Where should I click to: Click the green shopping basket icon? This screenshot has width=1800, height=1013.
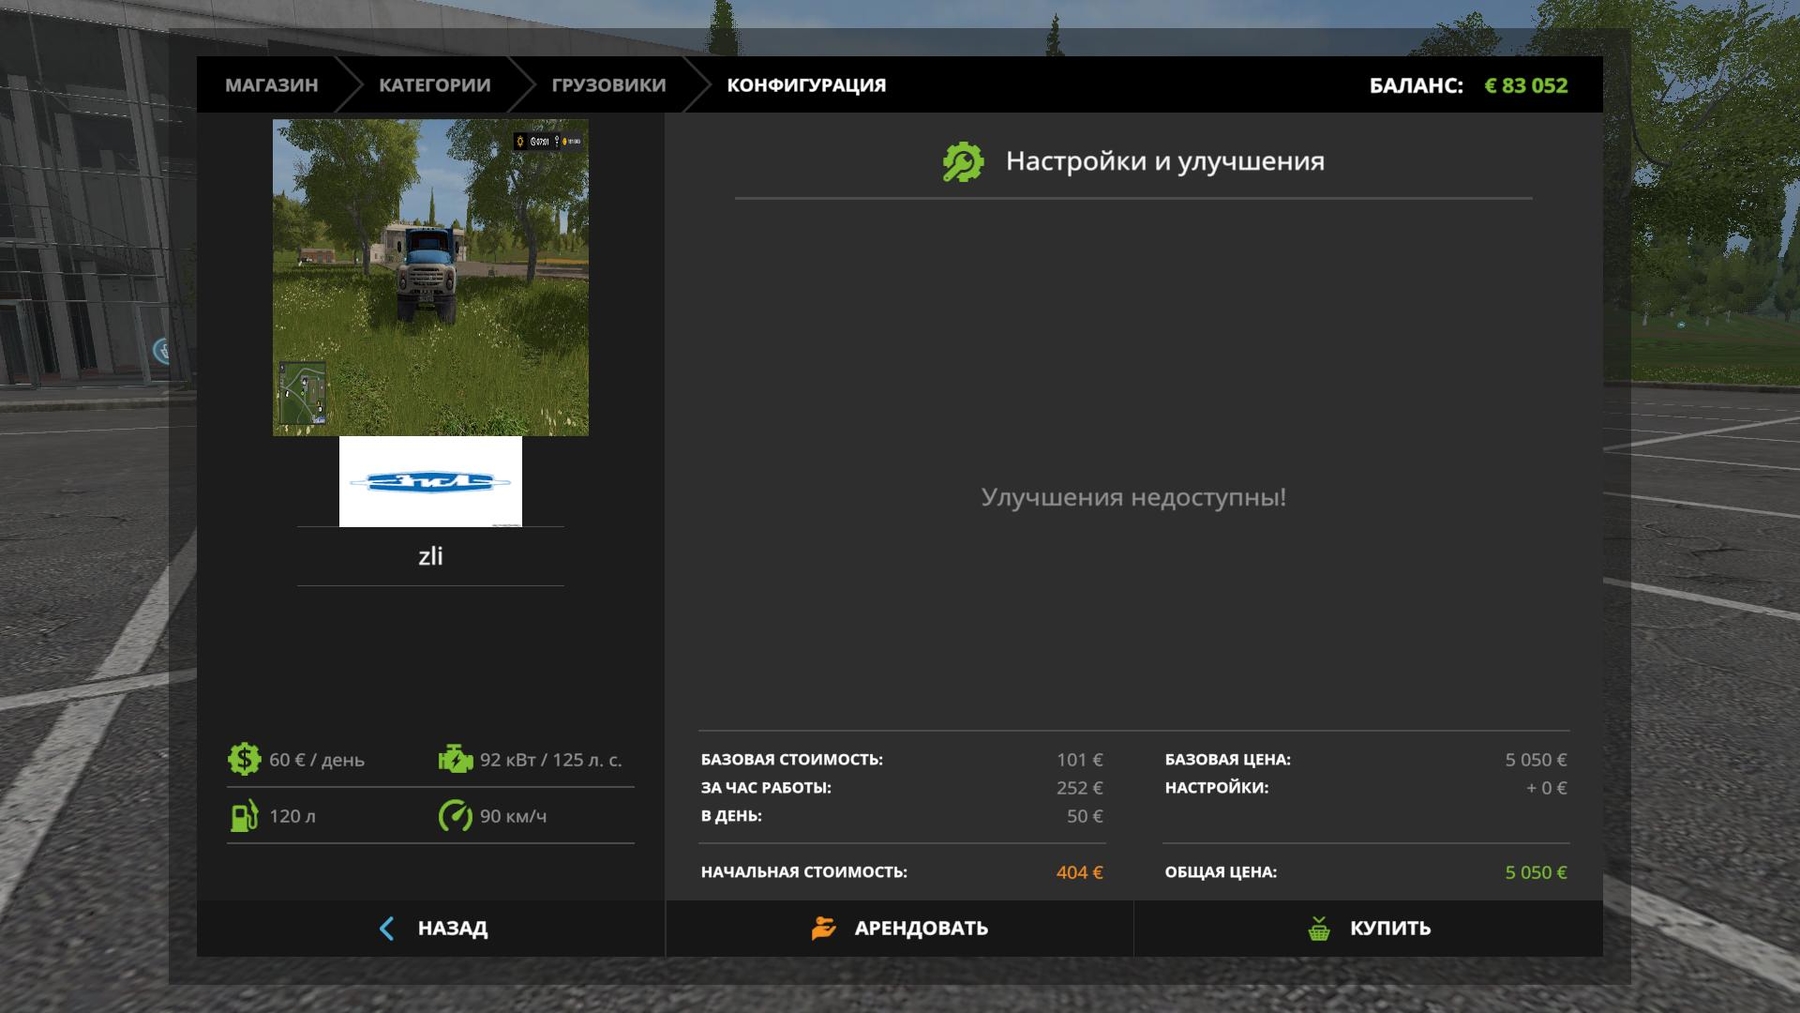1319,928
